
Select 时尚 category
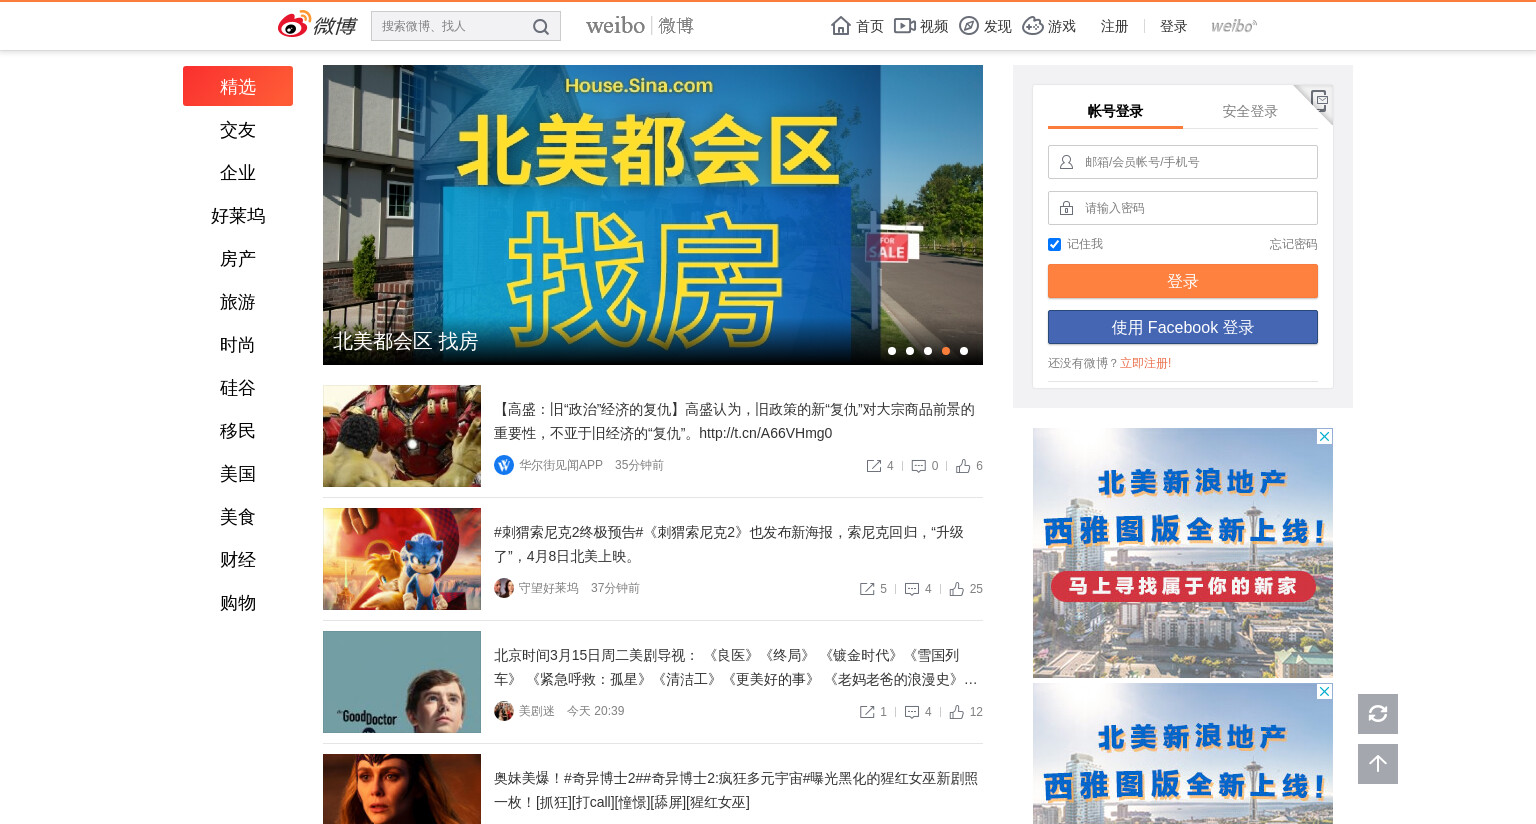[238, 345]
